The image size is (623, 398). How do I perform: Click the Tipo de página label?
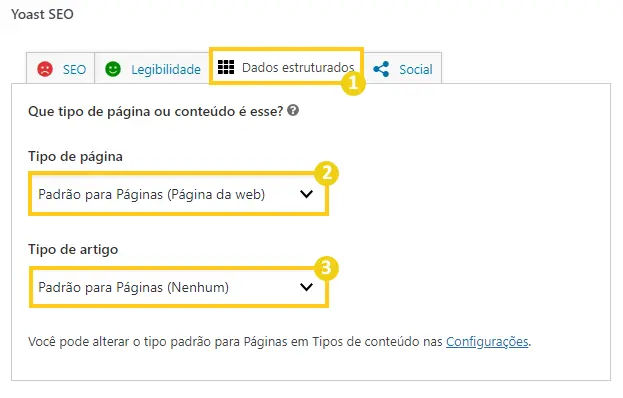[75, 156]
